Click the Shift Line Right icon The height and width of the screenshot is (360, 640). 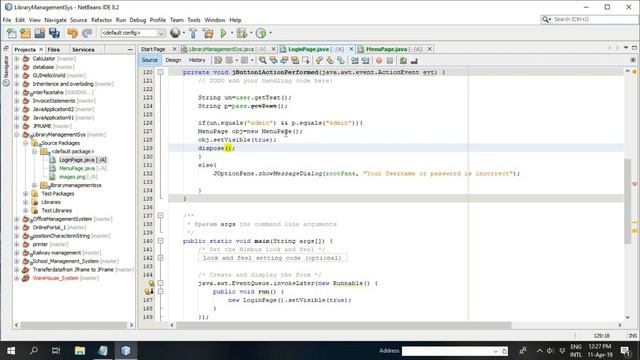point(365,60)
